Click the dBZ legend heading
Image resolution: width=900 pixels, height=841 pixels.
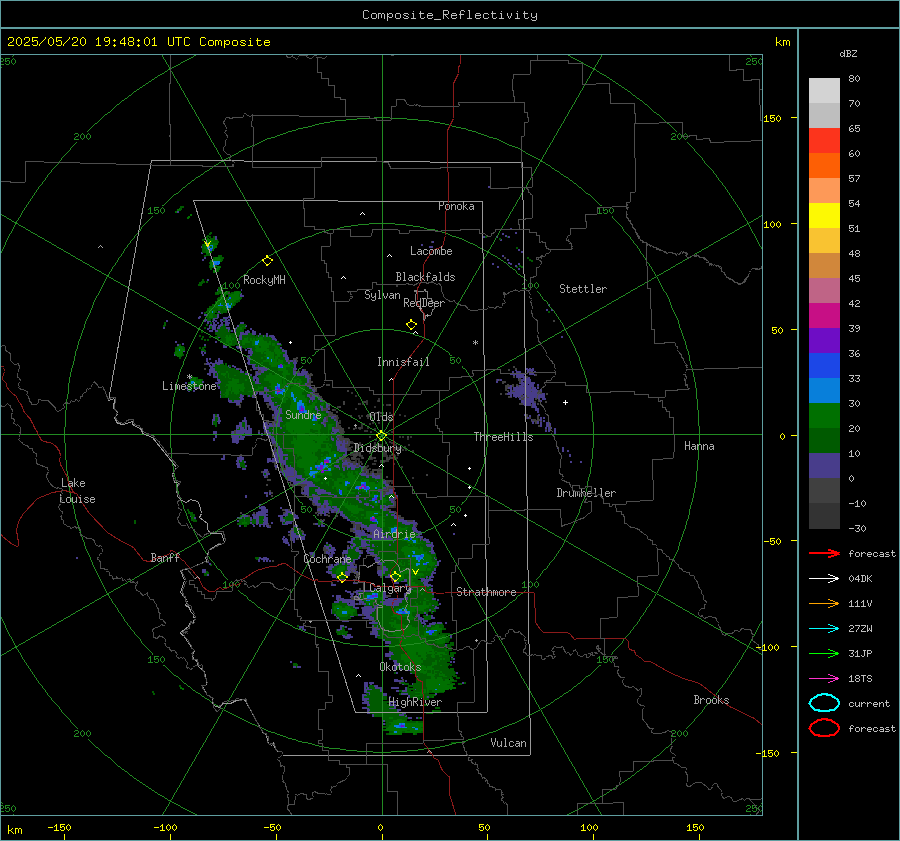point(848,53)
